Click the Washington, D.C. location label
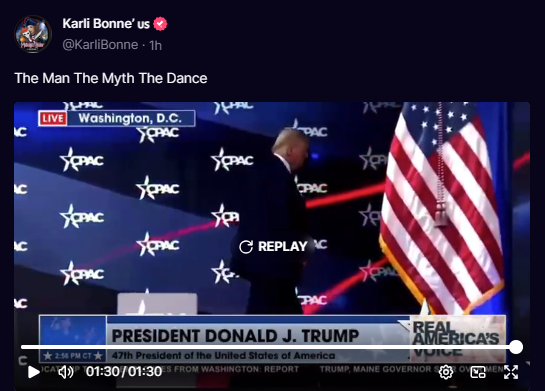 (x=130, y=118)
